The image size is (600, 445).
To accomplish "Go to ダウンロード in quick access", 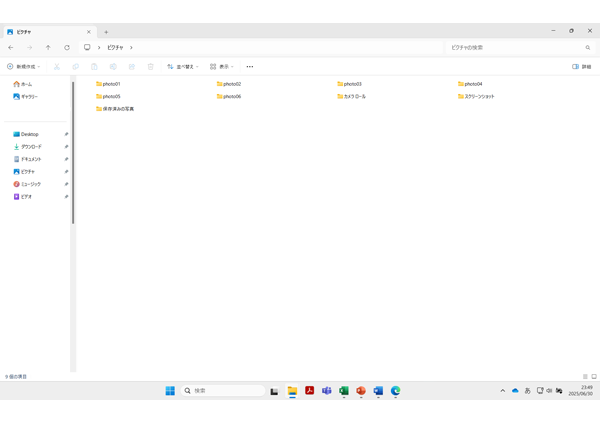I will pos(30,147).
